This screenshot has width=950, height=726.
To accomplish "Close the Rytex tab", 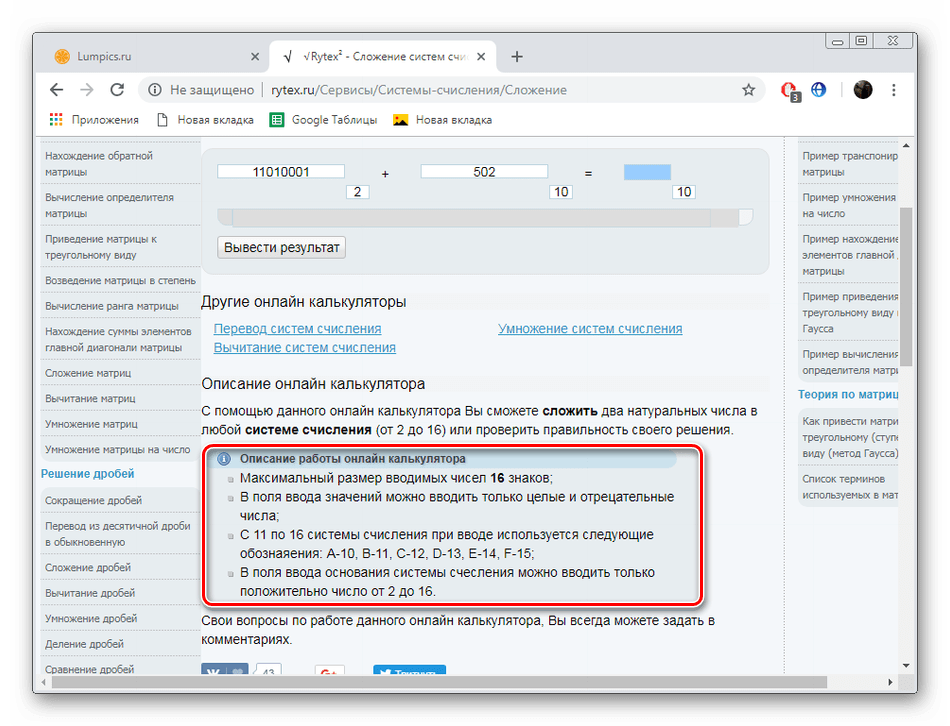I will [x=481, y=56].
